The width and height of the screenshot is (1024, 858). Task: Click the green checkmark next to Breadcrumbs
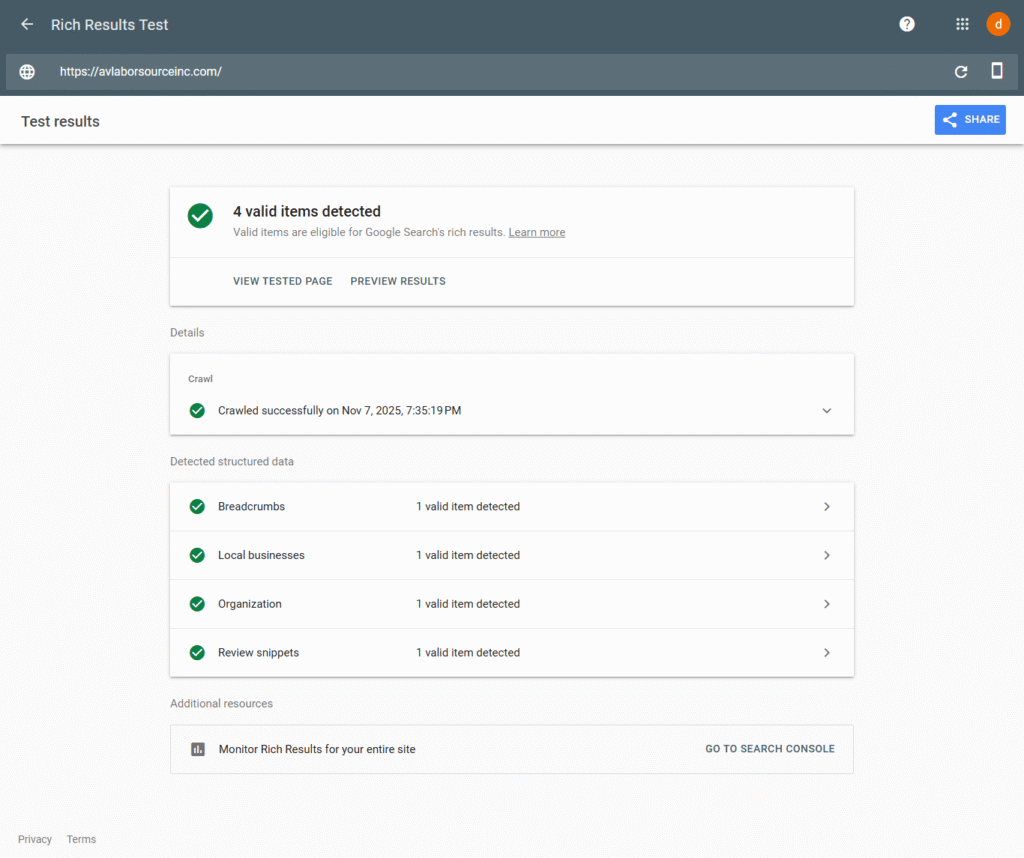tap(197, 507)
